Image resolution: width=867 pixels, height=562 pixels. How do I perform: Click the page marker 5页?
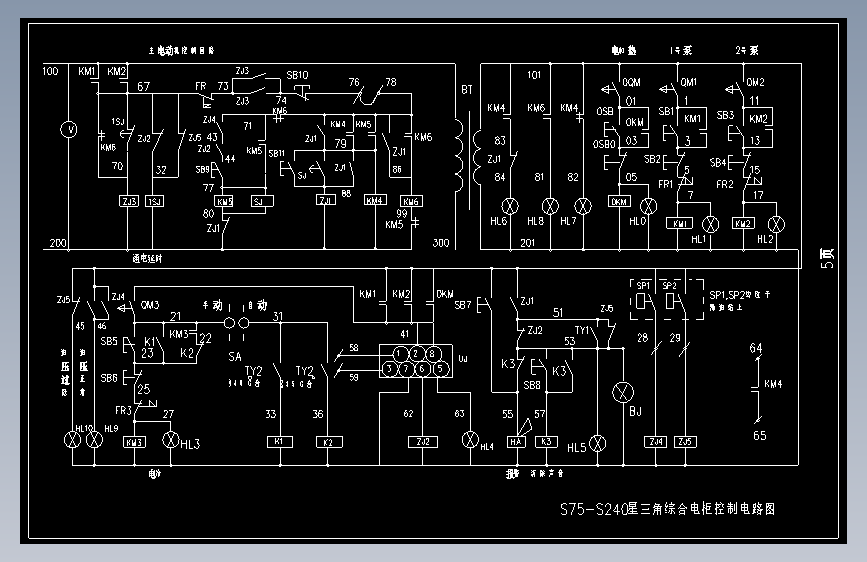pos(827,258)
